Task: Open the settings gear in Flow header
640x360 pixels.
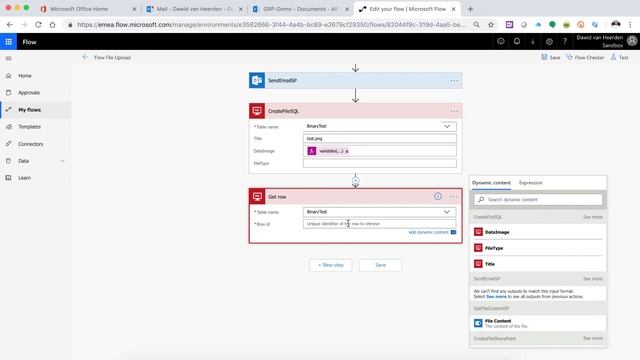Action: tap(549, 41)
